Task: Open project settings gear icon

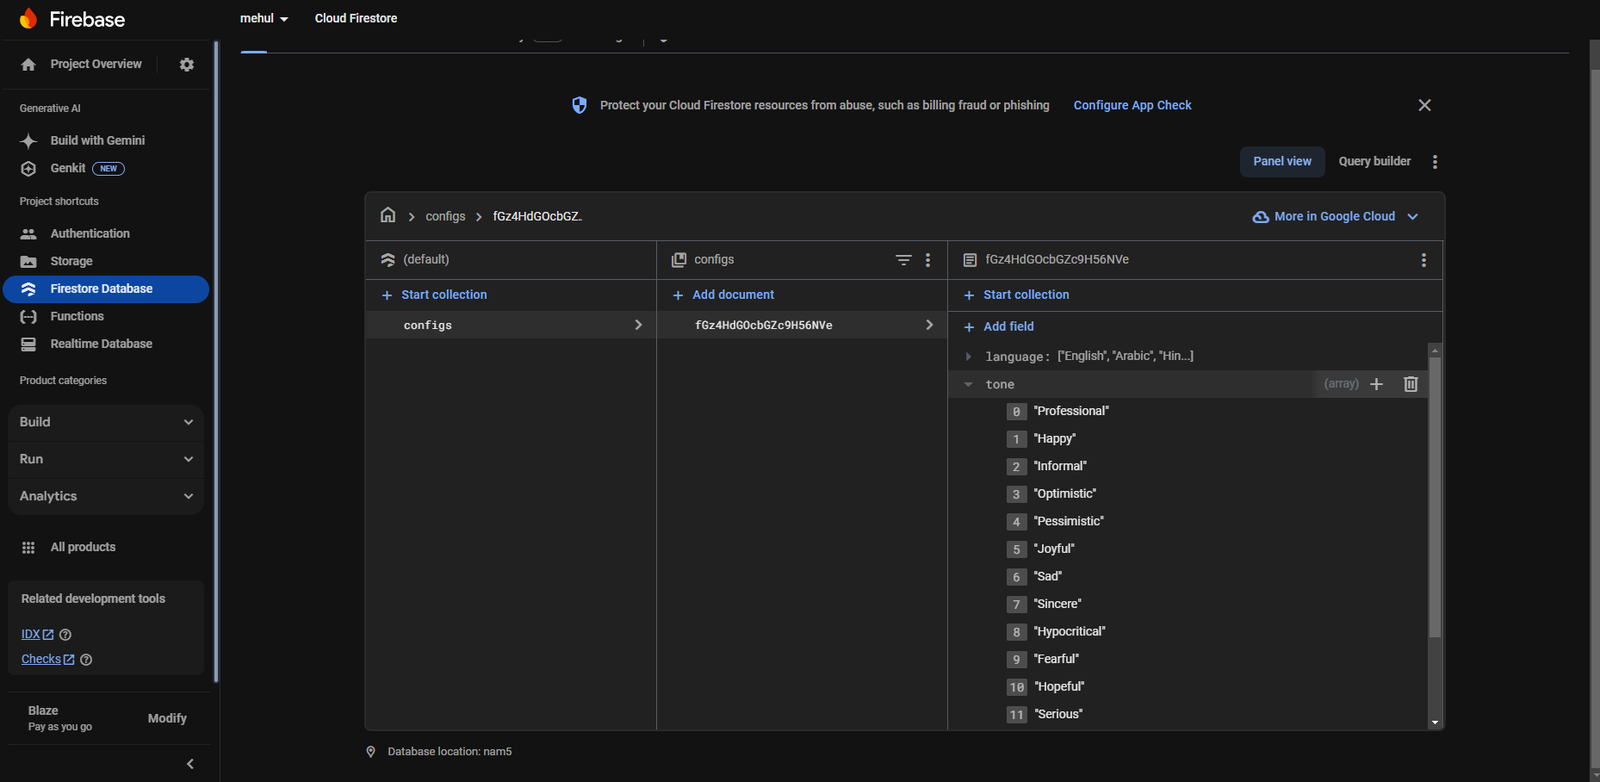Action: (187, 64)
